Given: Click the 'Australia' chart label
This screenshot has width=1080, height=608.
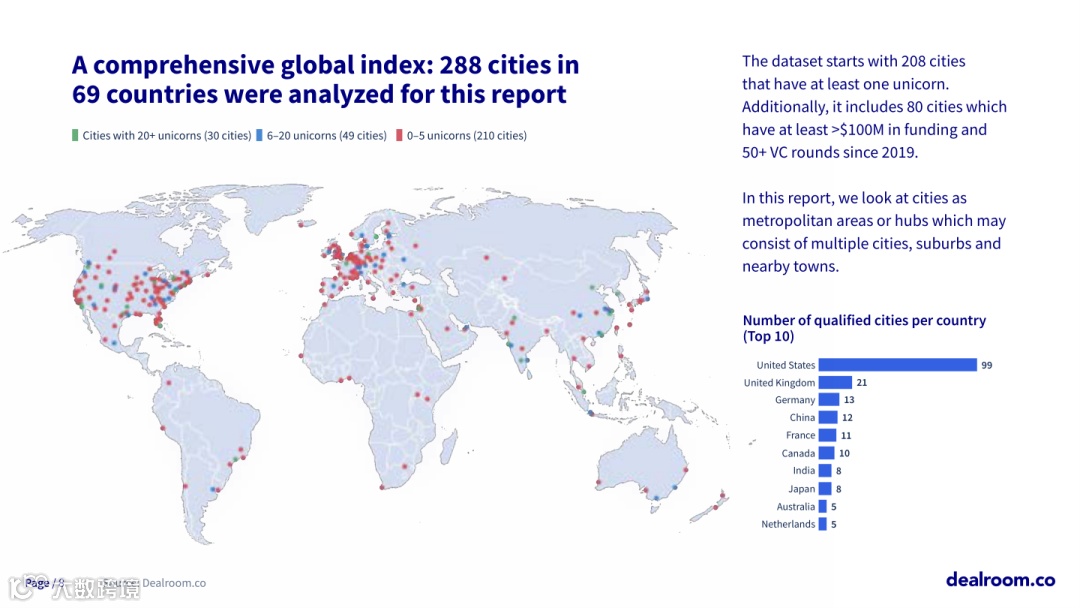Looking at the screenshot, I should 796,507.
